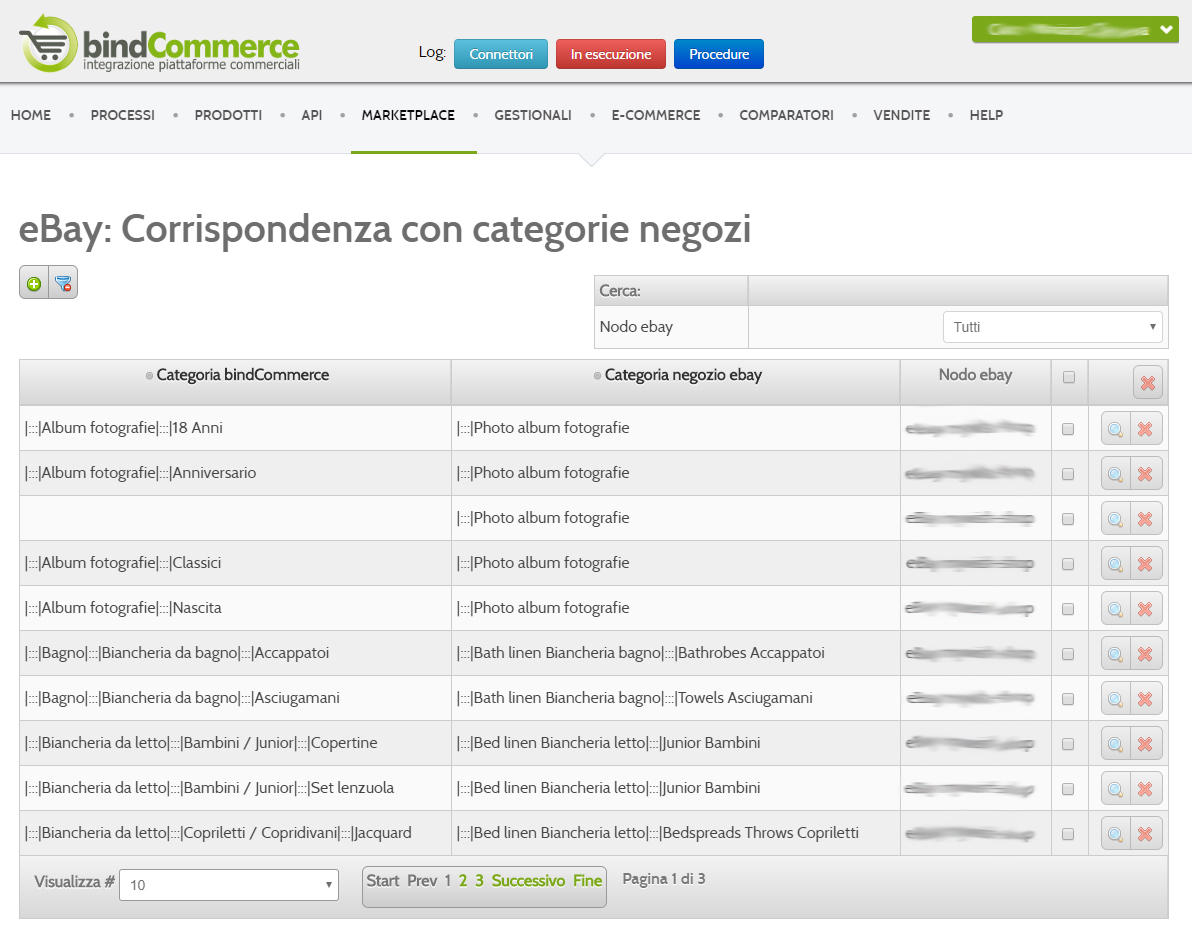Delete the Set lenzuola row
This screenshot has height=948, width=1192.
click(1146, 788)
